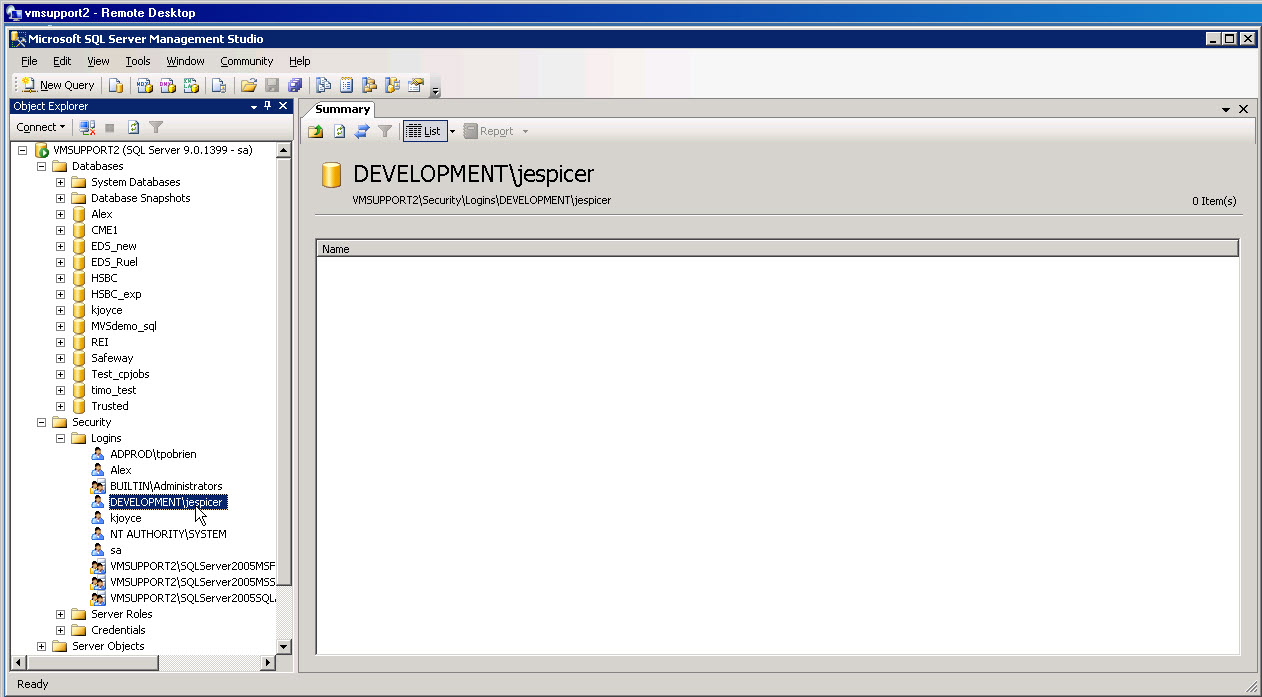Viewport: 1262px width, 697px height.
Task: Select the Summary tab
Action: pos(342,109)
